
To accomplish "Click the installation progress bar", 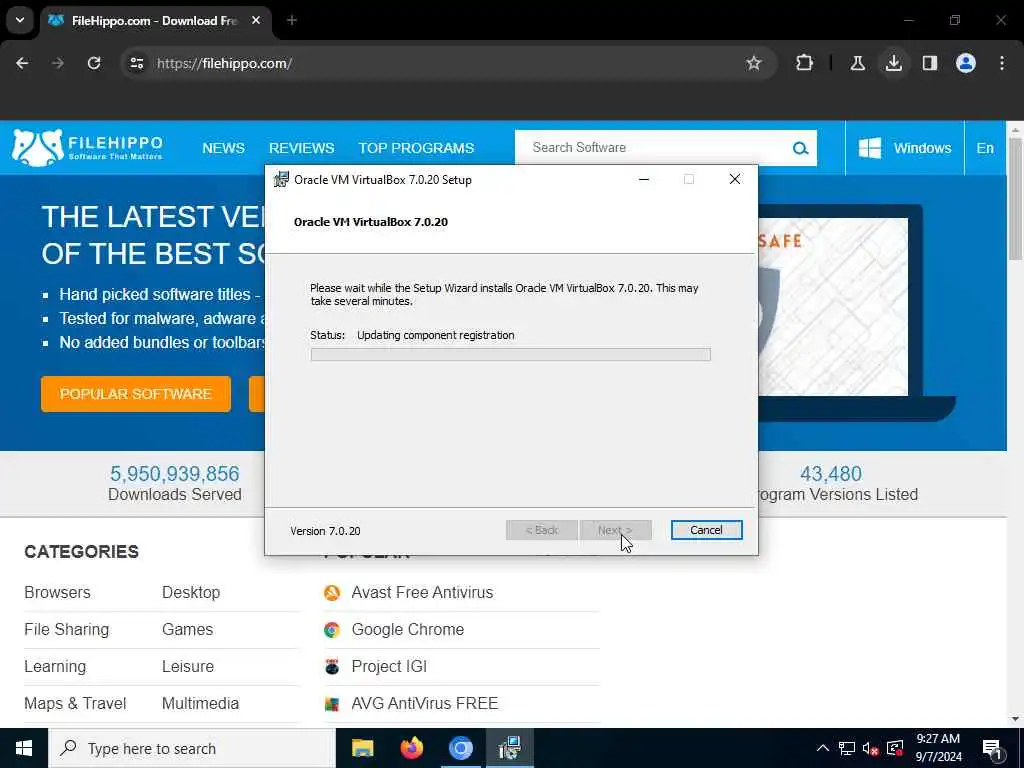I will tap(510, 355).
